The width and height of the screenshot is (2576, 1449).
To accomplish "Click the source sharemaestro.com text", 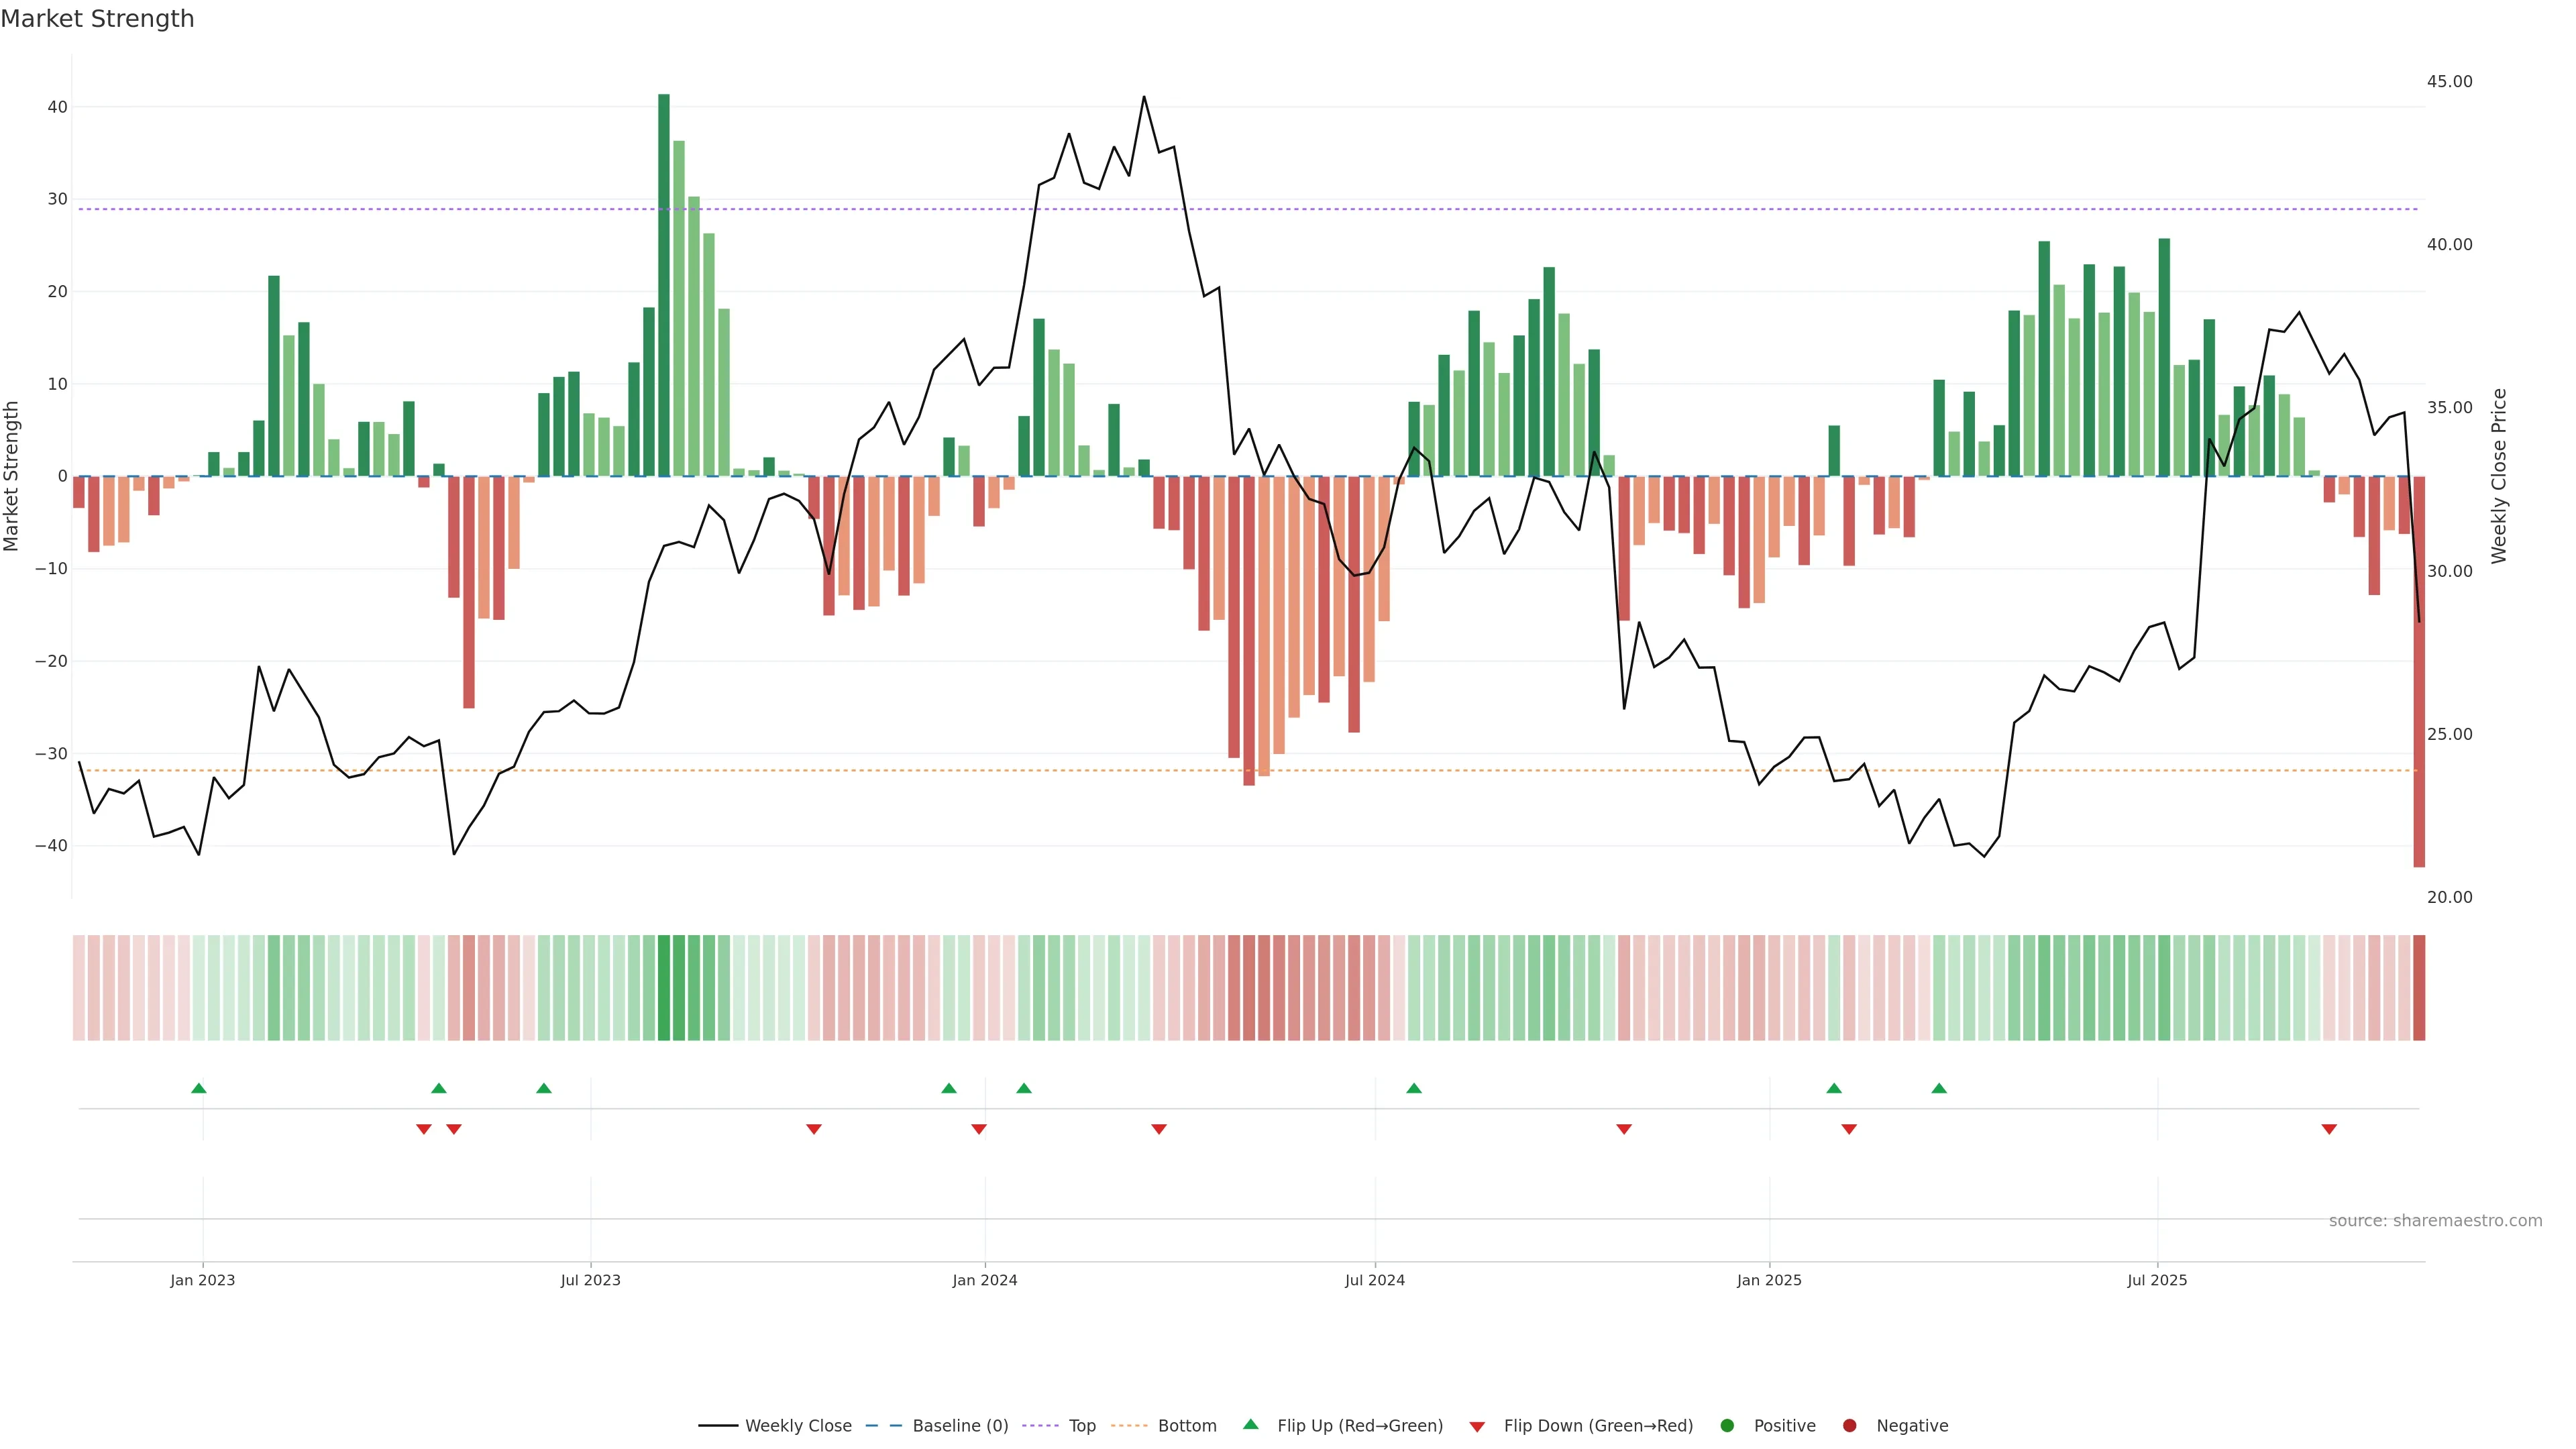I will [x=2435, y=1220].
